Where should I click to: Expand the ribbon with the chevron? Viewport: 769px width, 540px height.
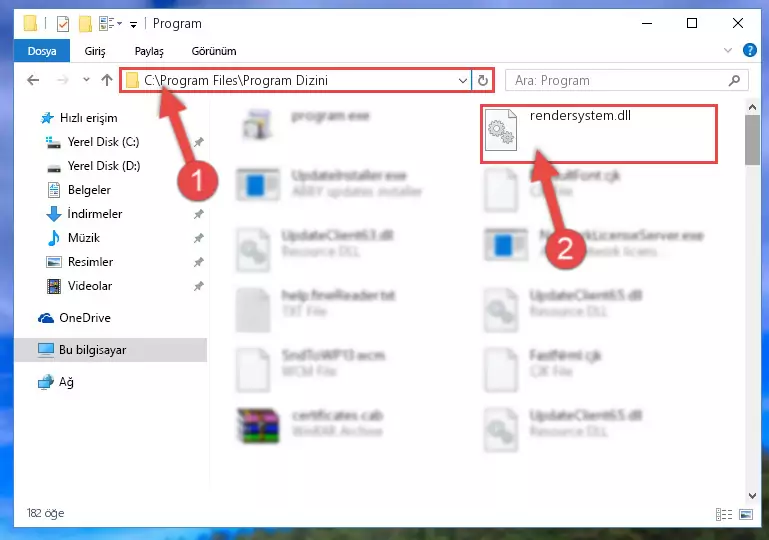coord(728,50)
